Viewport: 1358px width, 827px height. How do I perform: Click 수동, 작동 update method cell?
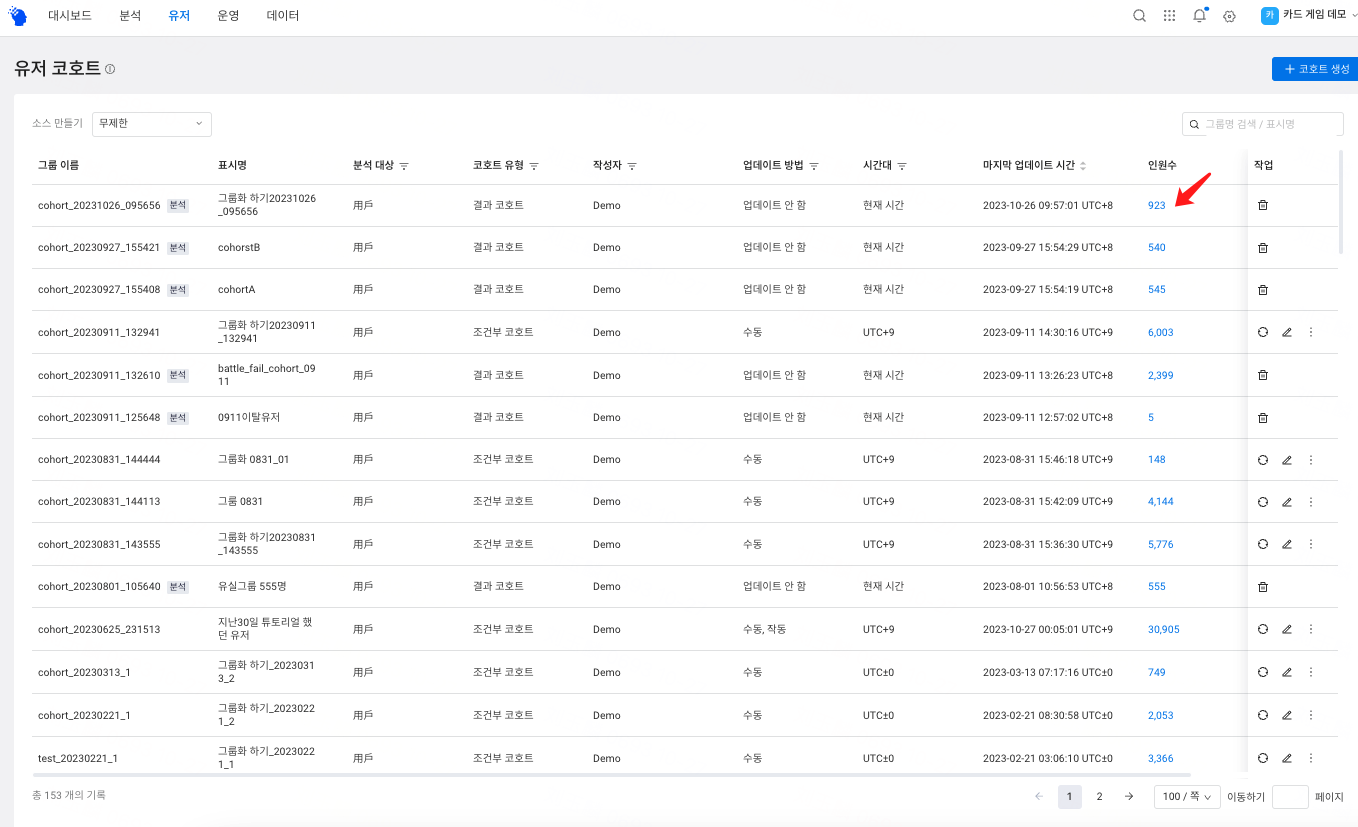(764, 629)
